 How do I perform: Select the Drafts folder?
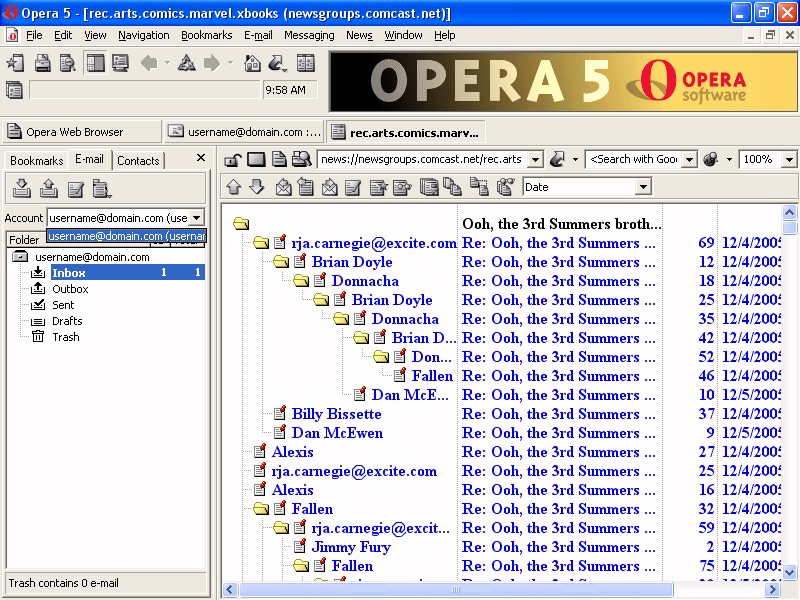67,321
